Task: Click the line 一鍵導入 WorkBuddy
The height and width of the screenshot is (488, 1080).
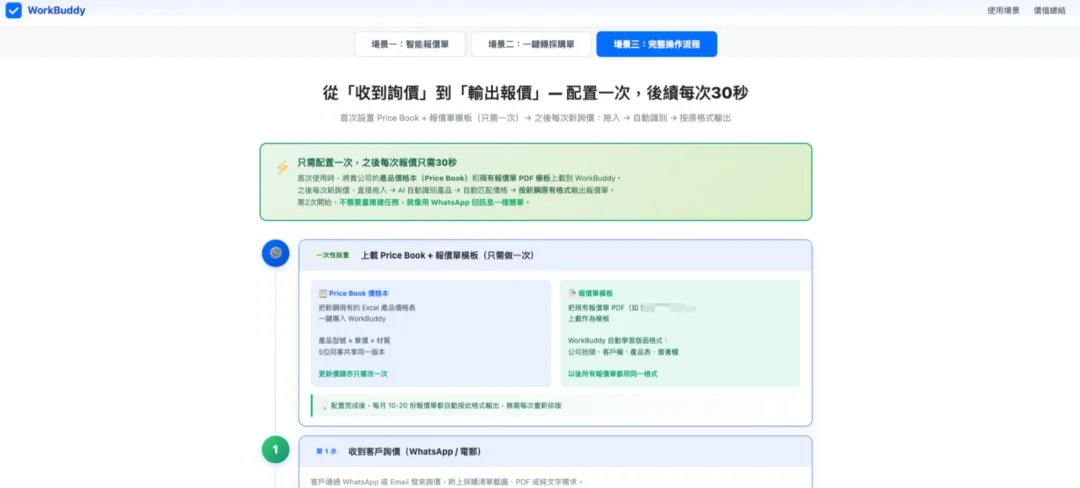Action: click(x=351, y=319)
